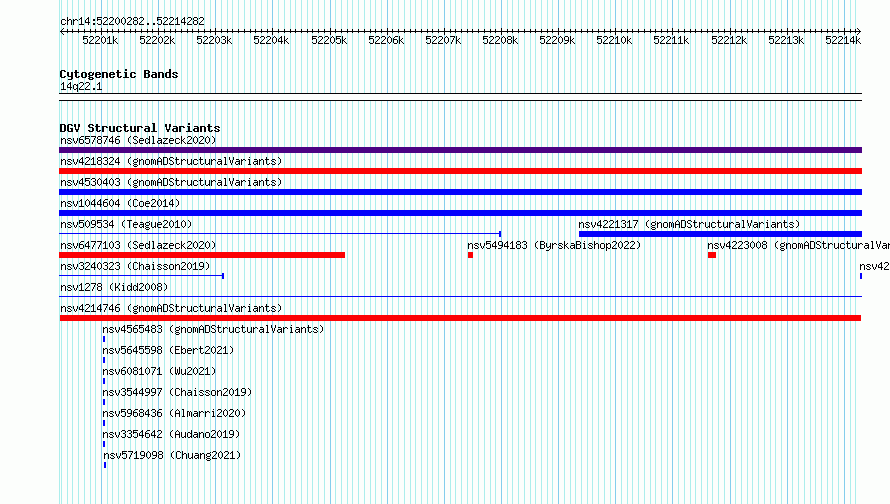This screenshot has width=890, height=504.
Task: Click the small red nsv5494183 marker
Action: [471, 255]
